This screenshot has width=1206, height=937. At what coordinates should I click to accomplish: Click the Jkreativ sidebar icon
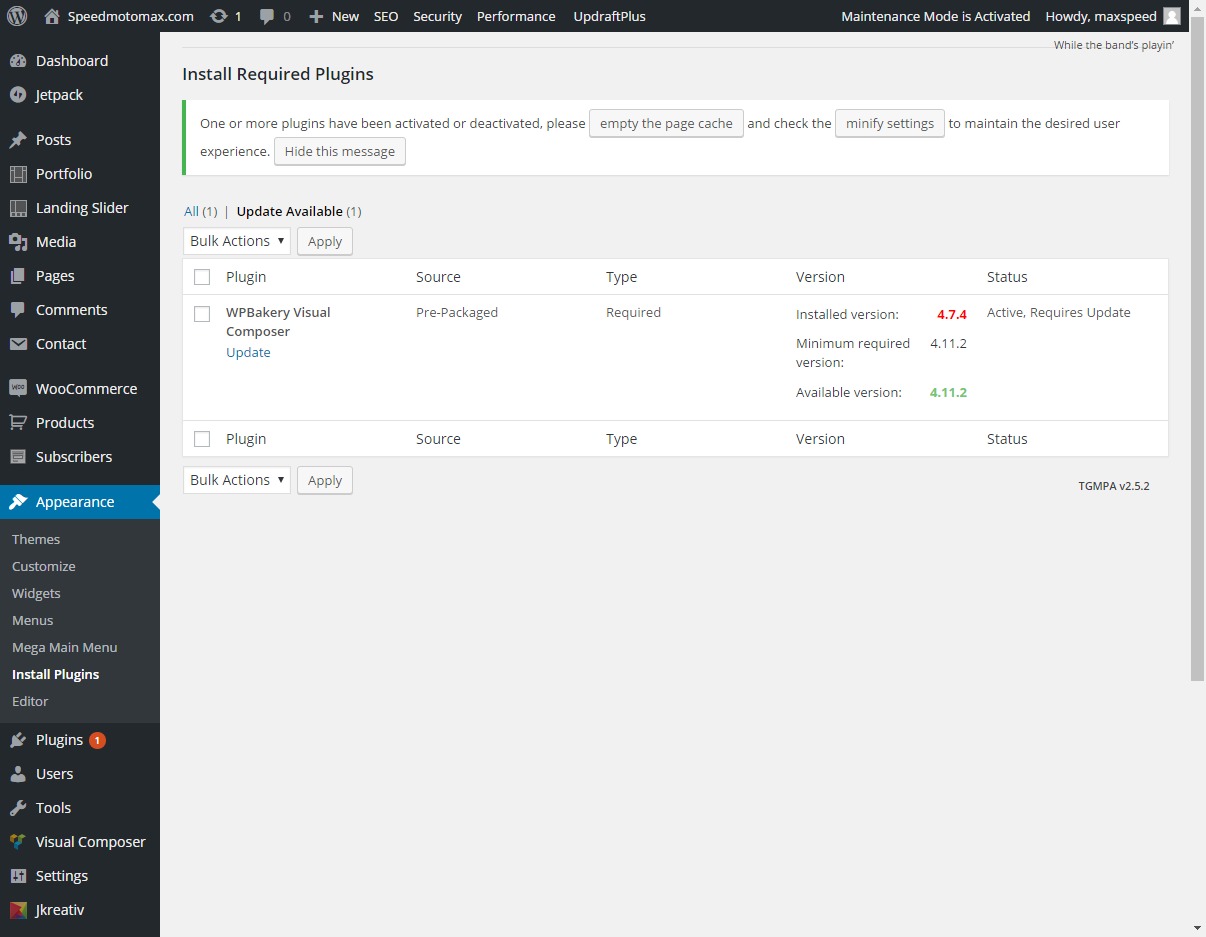coord(18,910)
